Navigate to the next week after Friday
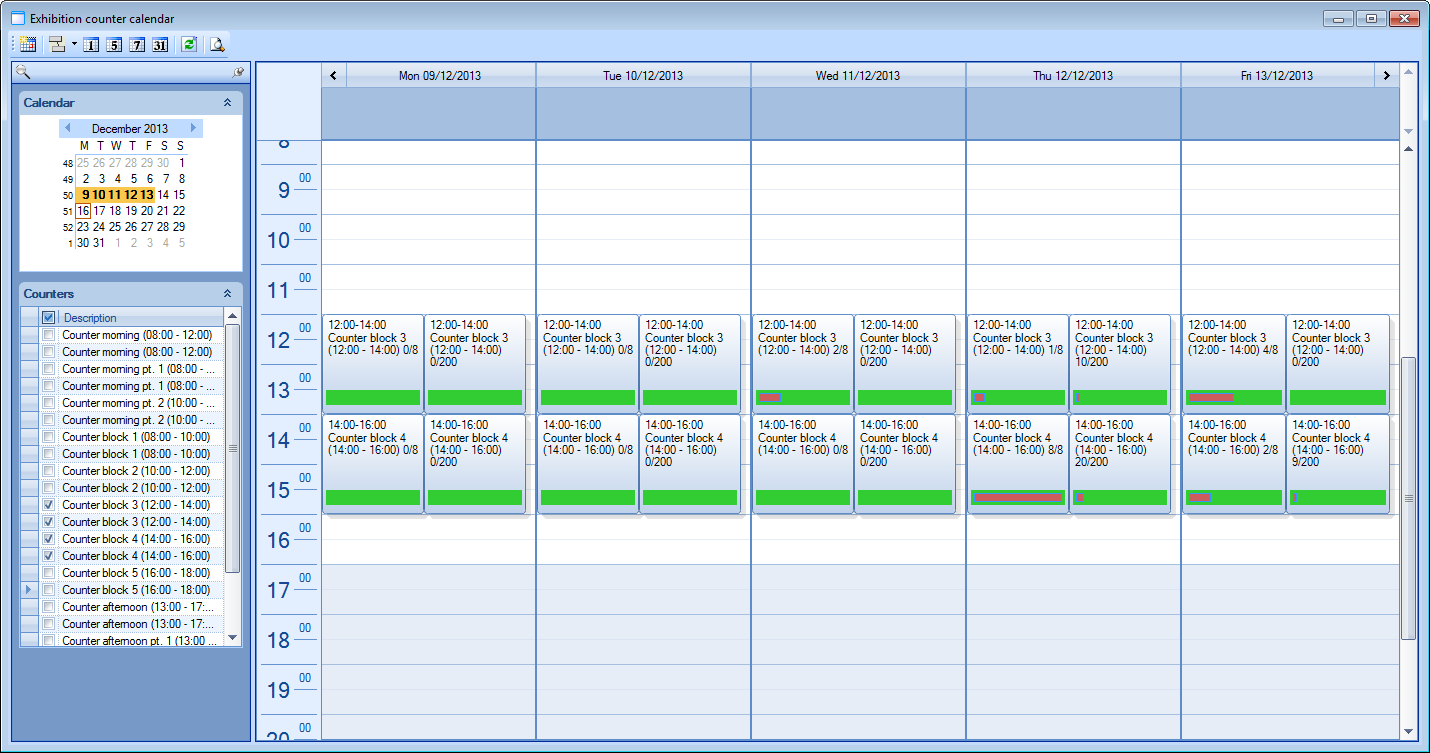Image resolution: width=1430 pixels, height=753 pixels. pos(1386,75)
